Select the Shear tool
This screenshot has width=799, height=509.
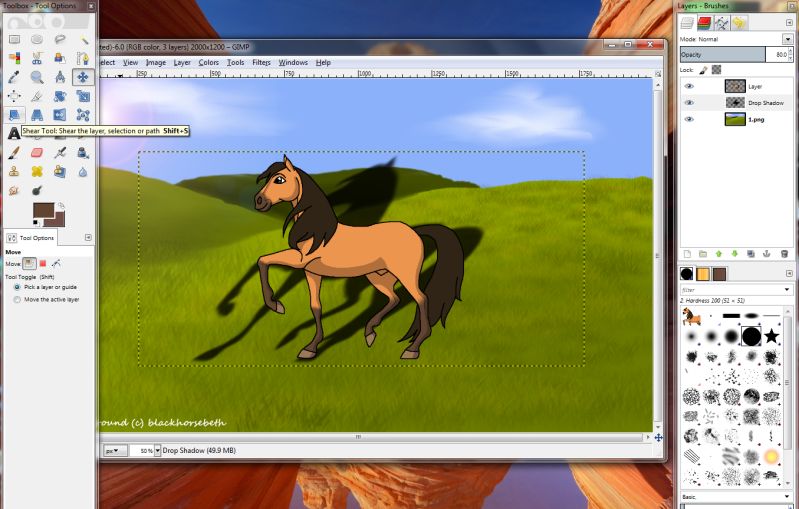14,115
